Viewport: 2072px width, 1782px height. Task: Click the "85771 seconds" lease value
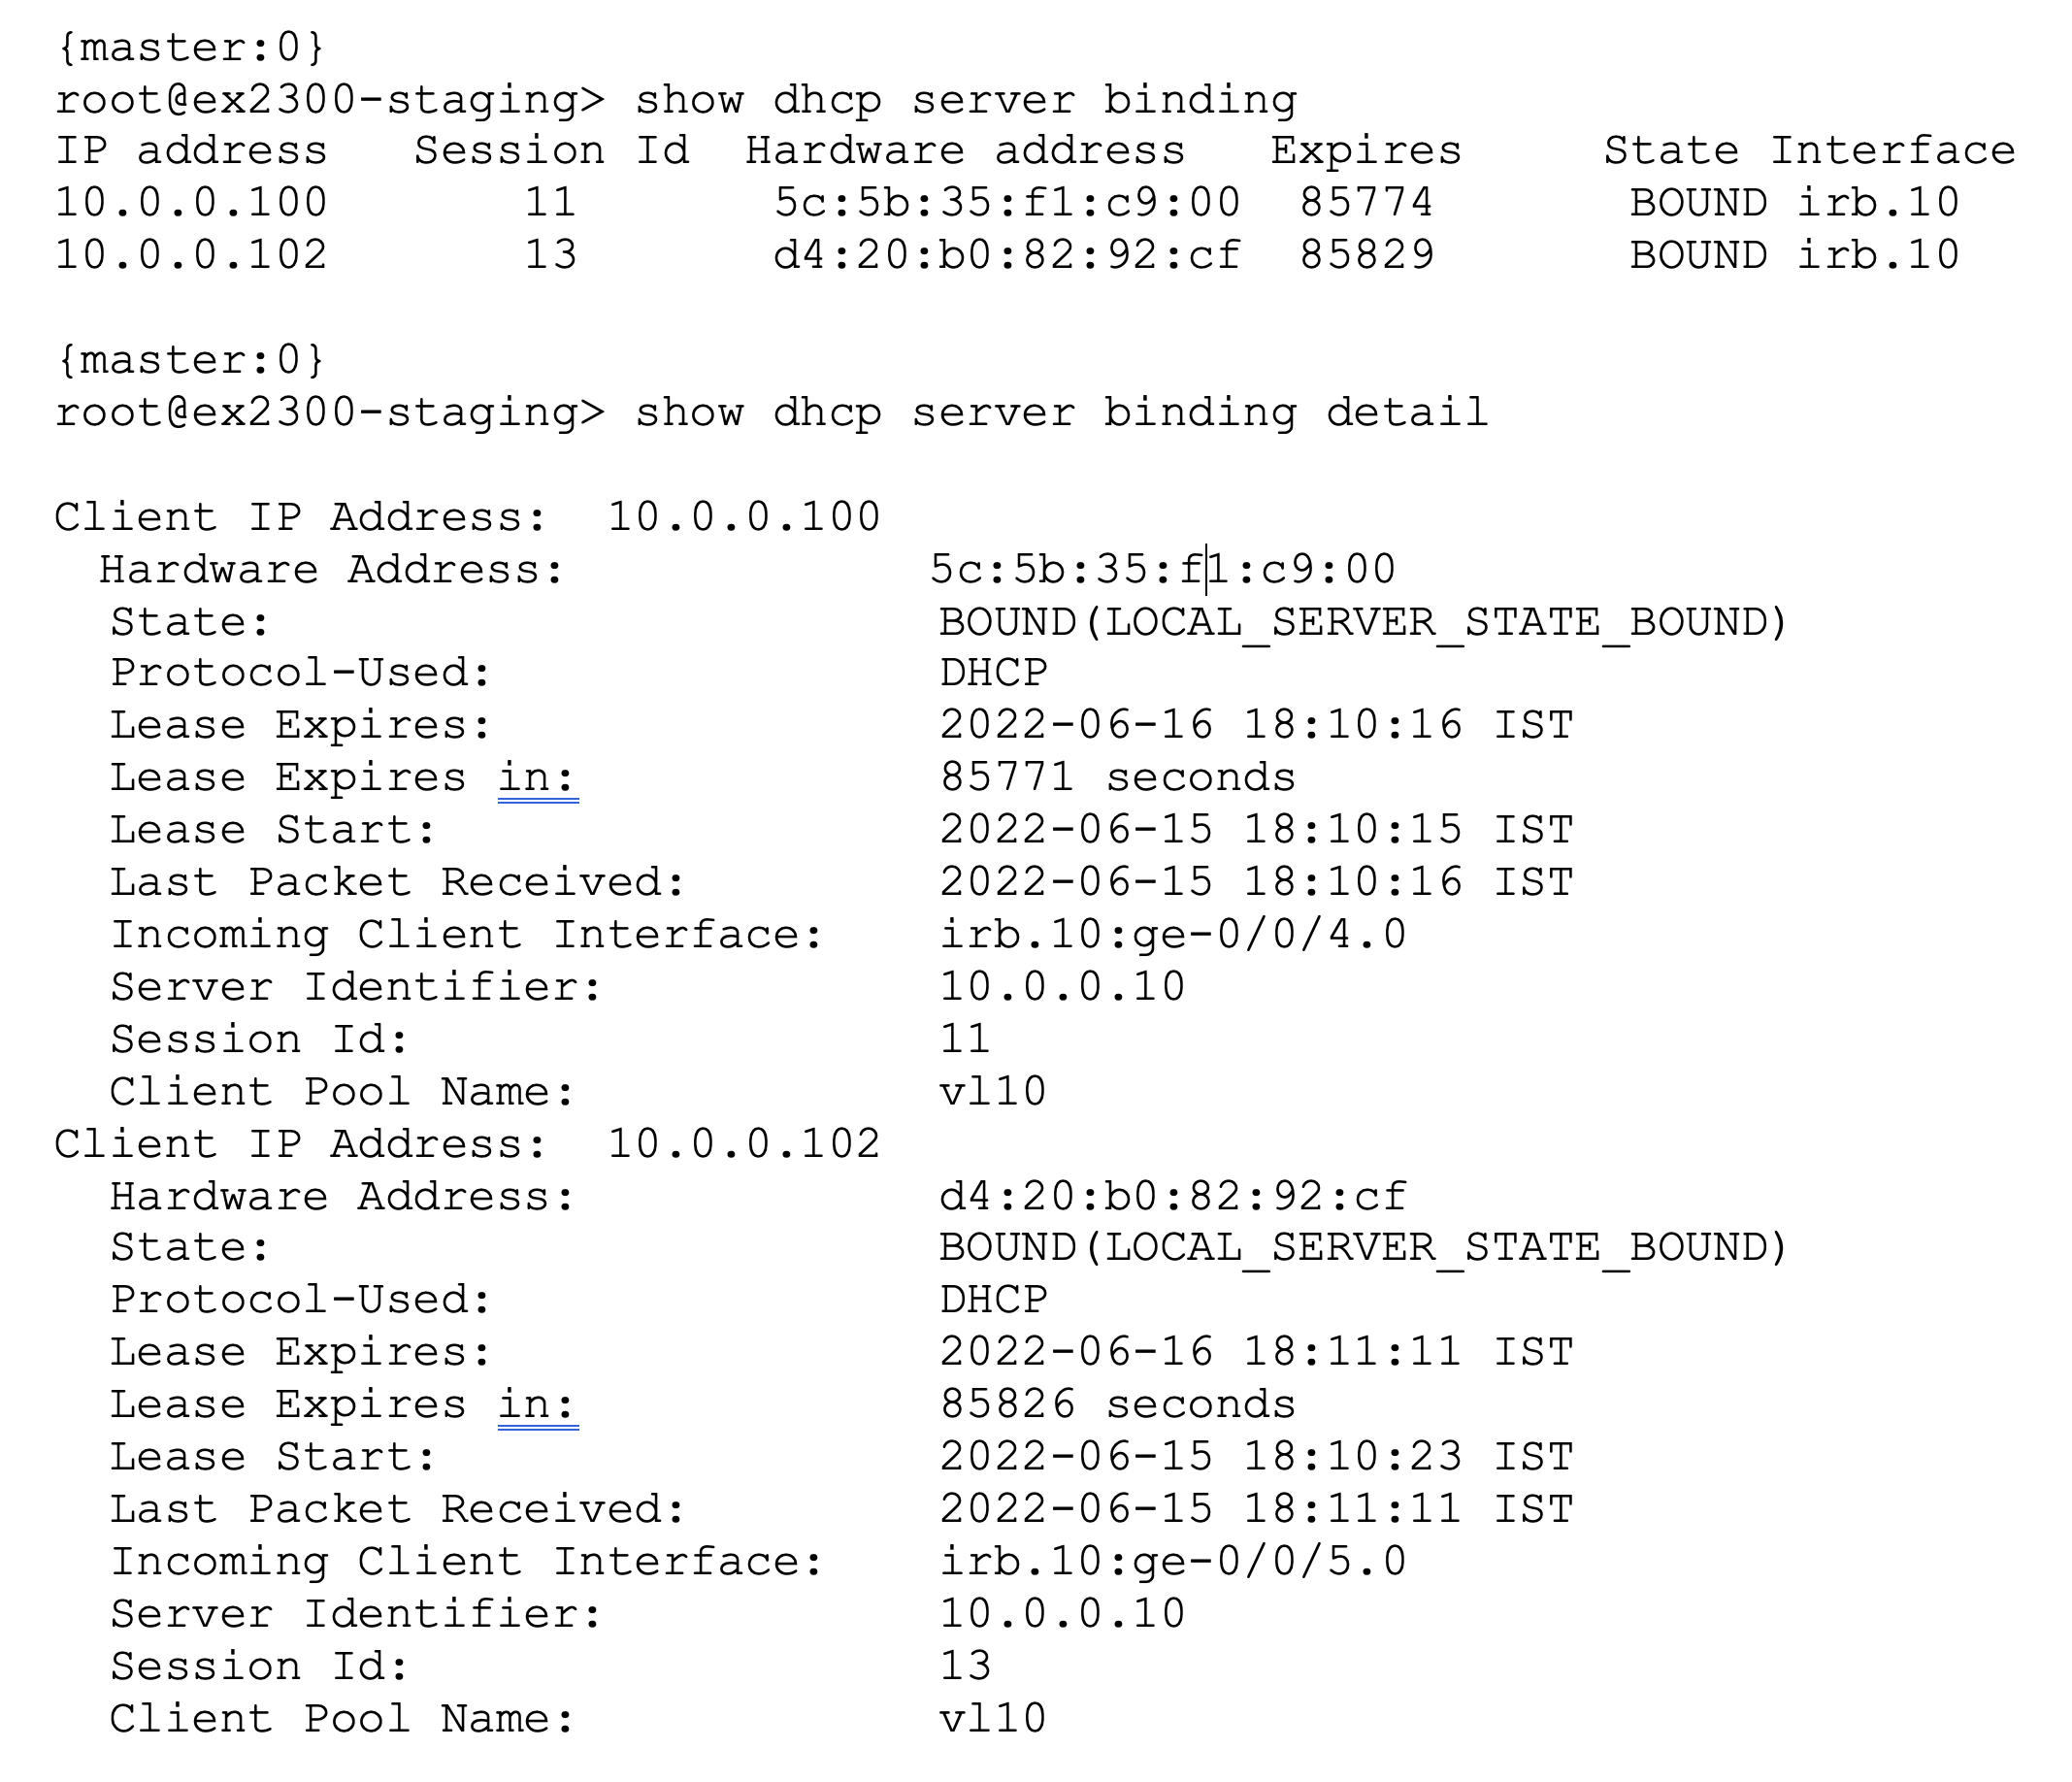click(1117, 778)
